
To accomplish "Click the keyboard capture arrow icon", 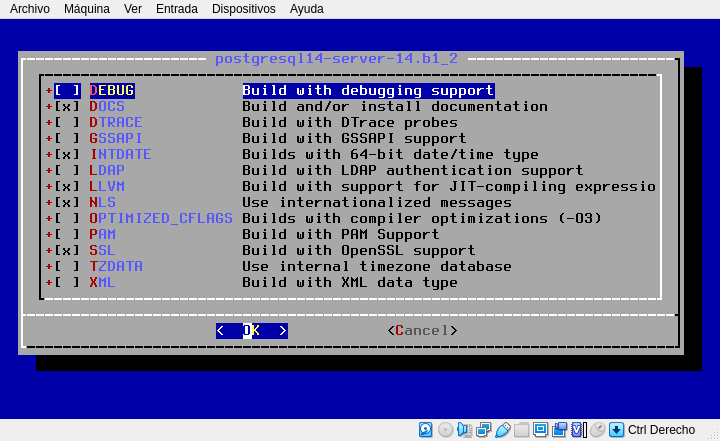I will (x=616, y=430).
